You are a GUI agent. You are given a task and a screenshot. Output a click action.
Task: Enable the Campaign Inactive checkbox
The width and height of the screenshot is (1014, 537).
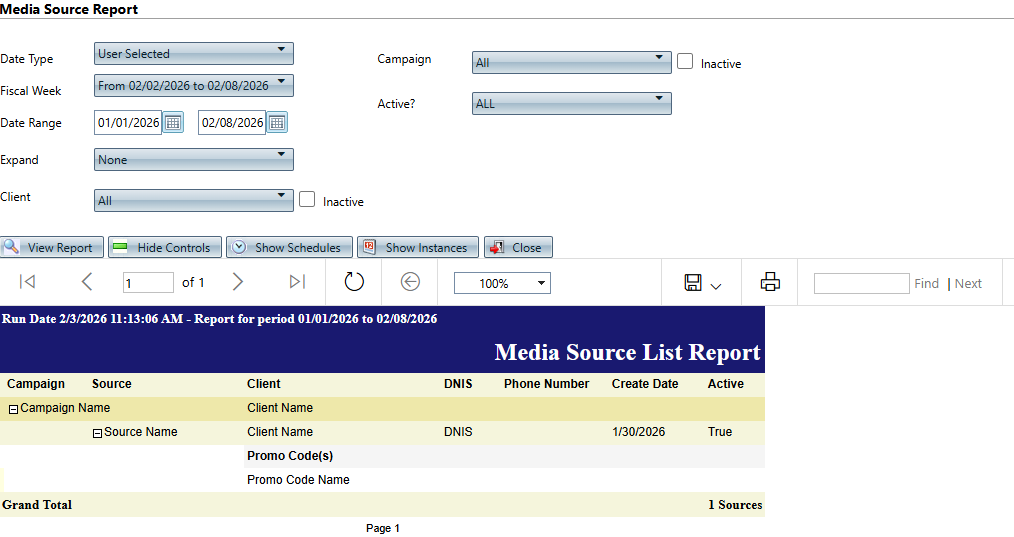pos(685,62)
